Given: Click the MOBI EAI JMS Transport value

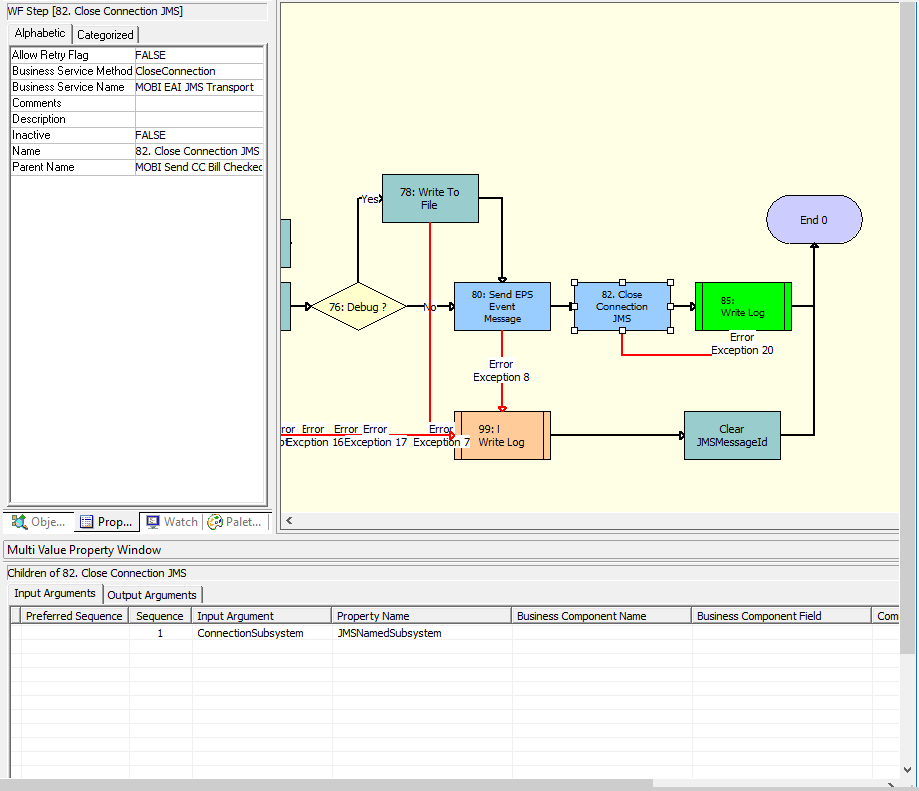Looking at the screenshot, I should pyautogui.click(x=199, y=87).
